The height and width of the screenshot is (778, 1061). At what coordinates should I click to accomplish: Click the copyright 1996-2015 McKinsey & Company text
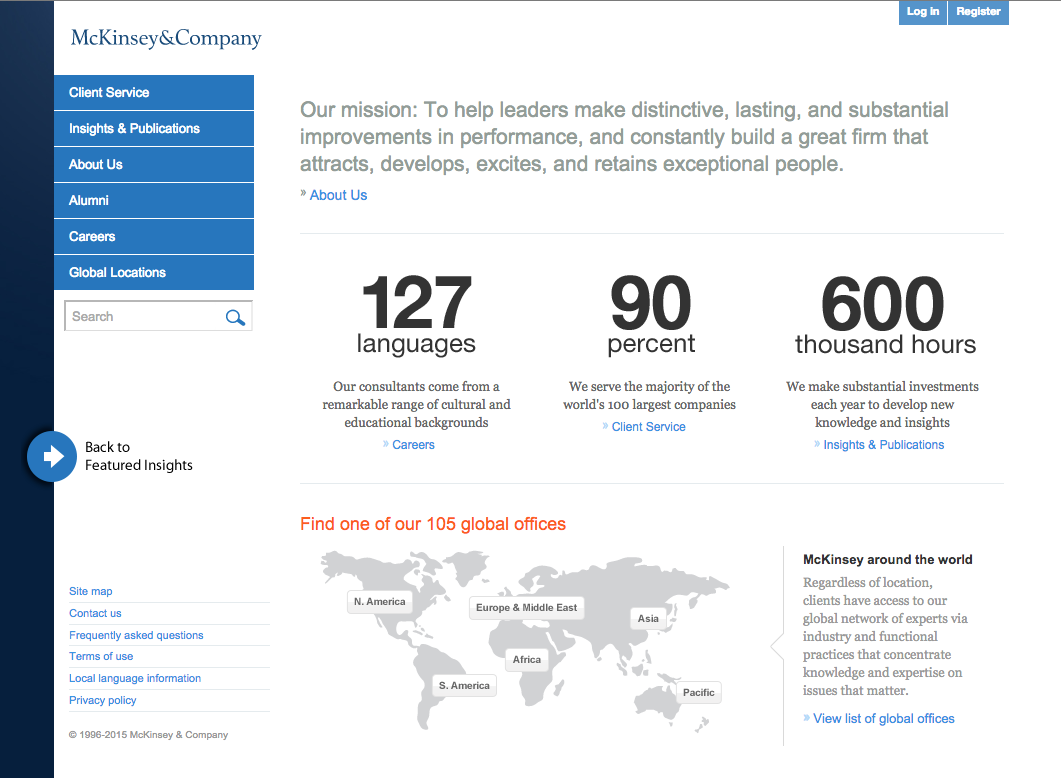(x=148, y=735)
